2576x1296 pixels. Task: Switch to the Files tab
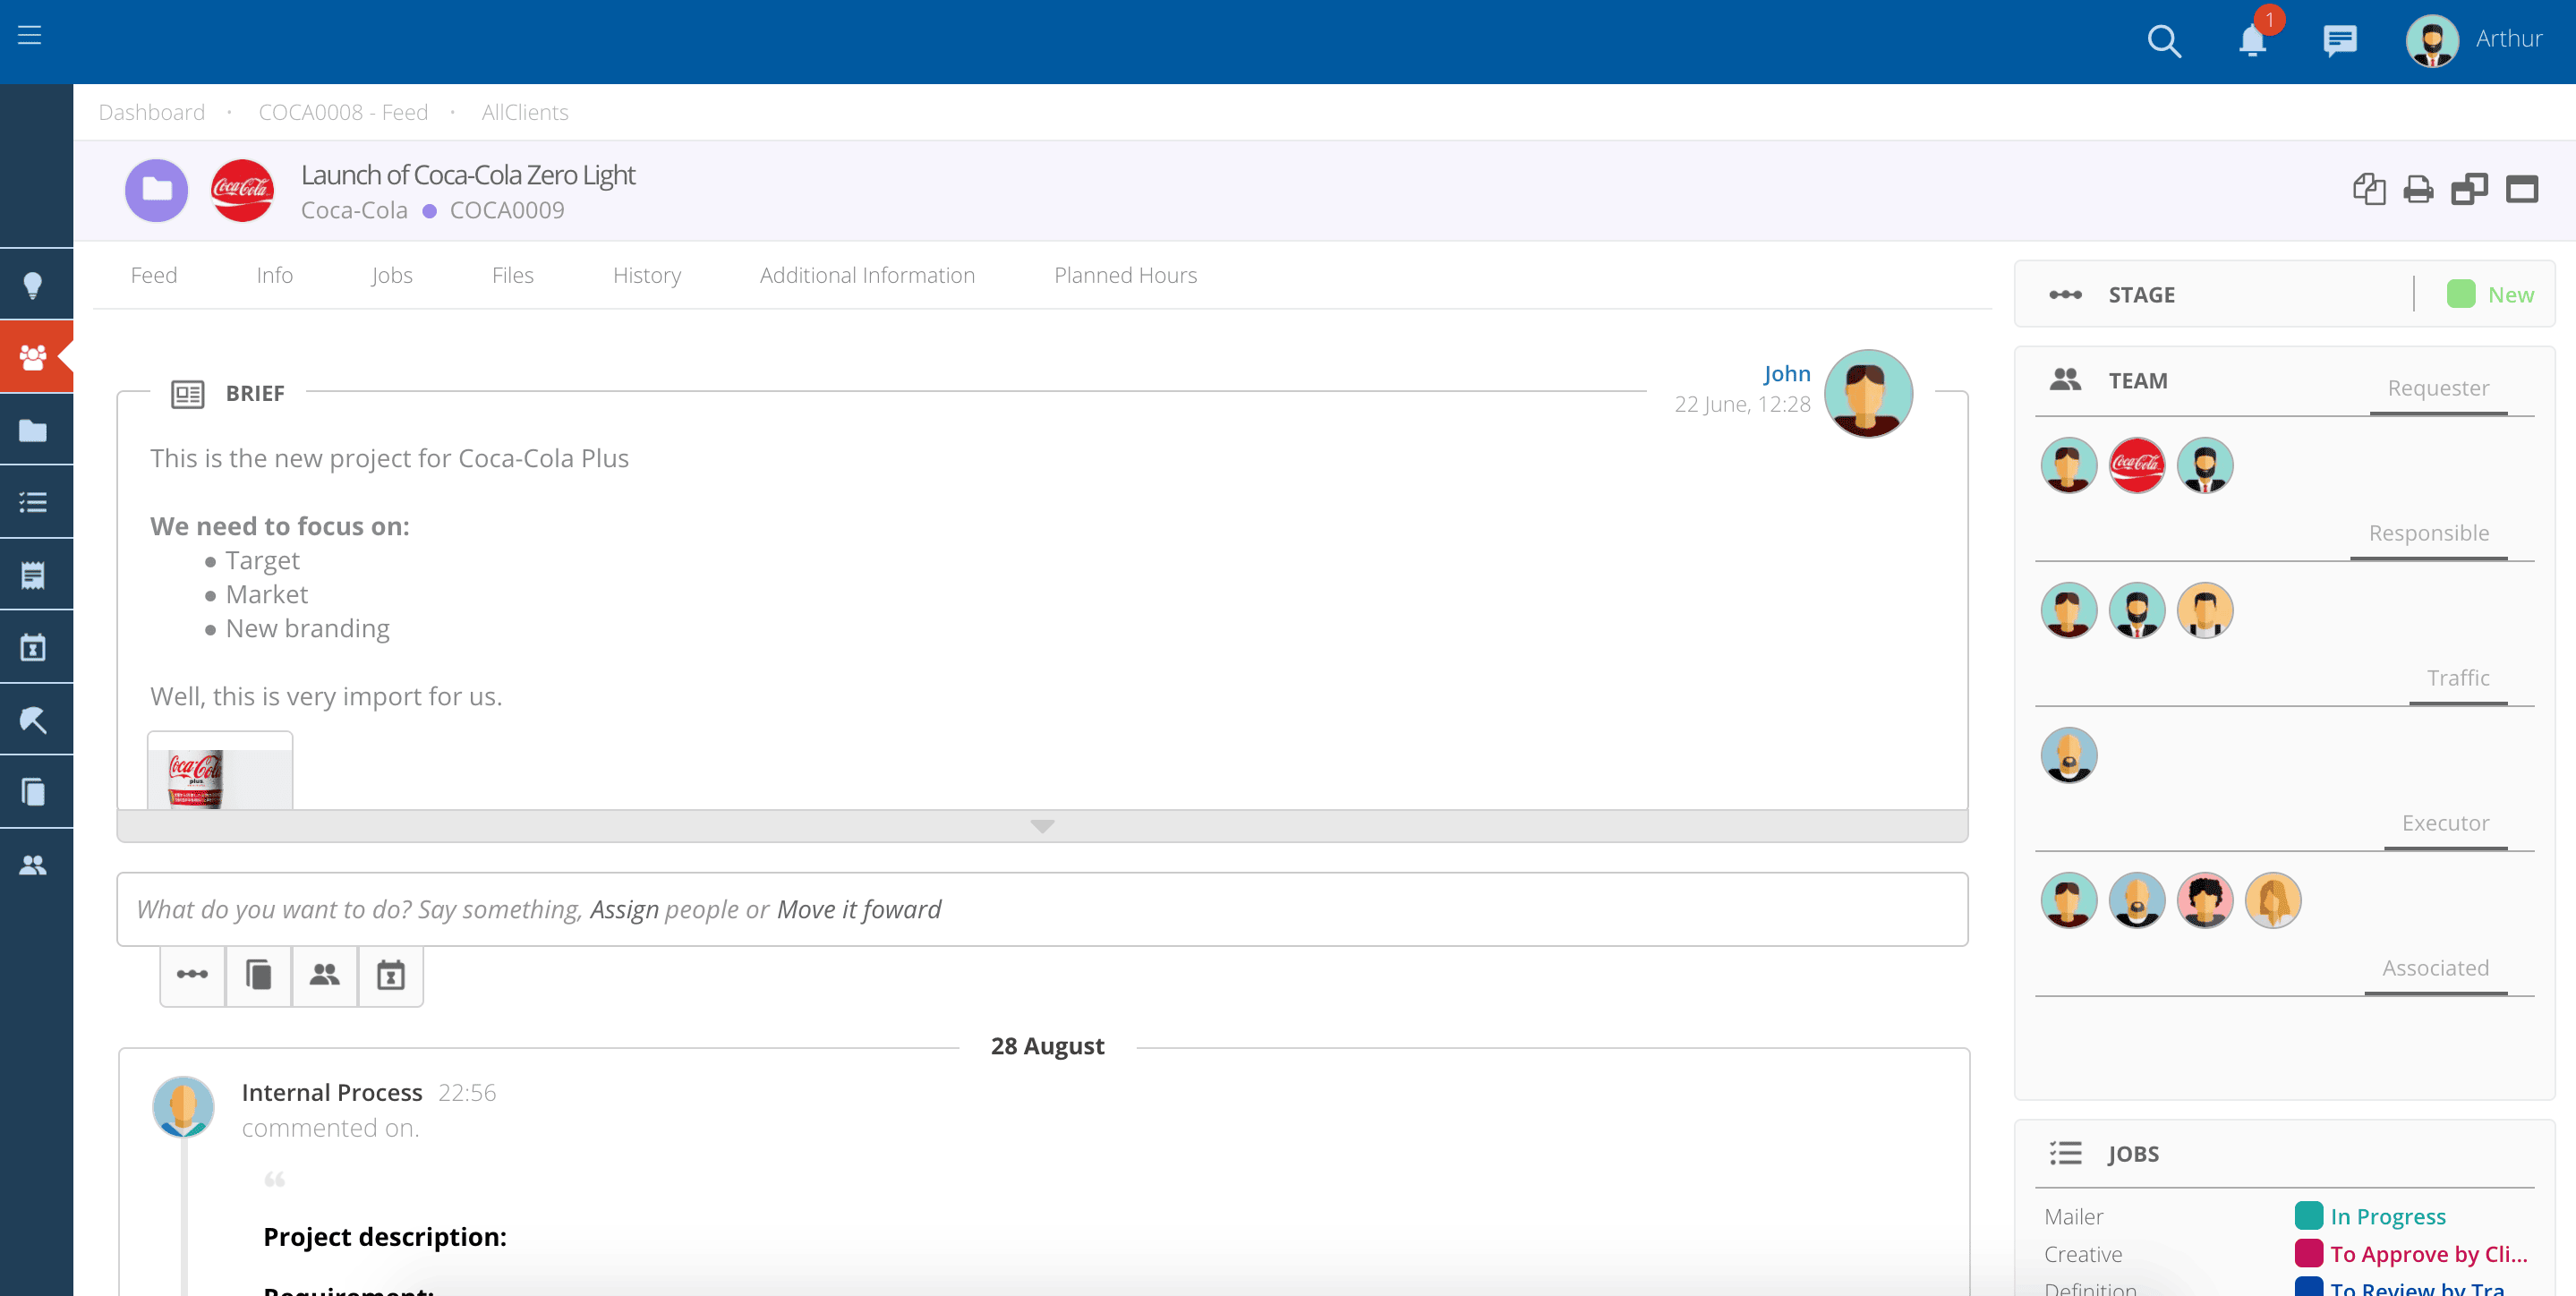512,275
